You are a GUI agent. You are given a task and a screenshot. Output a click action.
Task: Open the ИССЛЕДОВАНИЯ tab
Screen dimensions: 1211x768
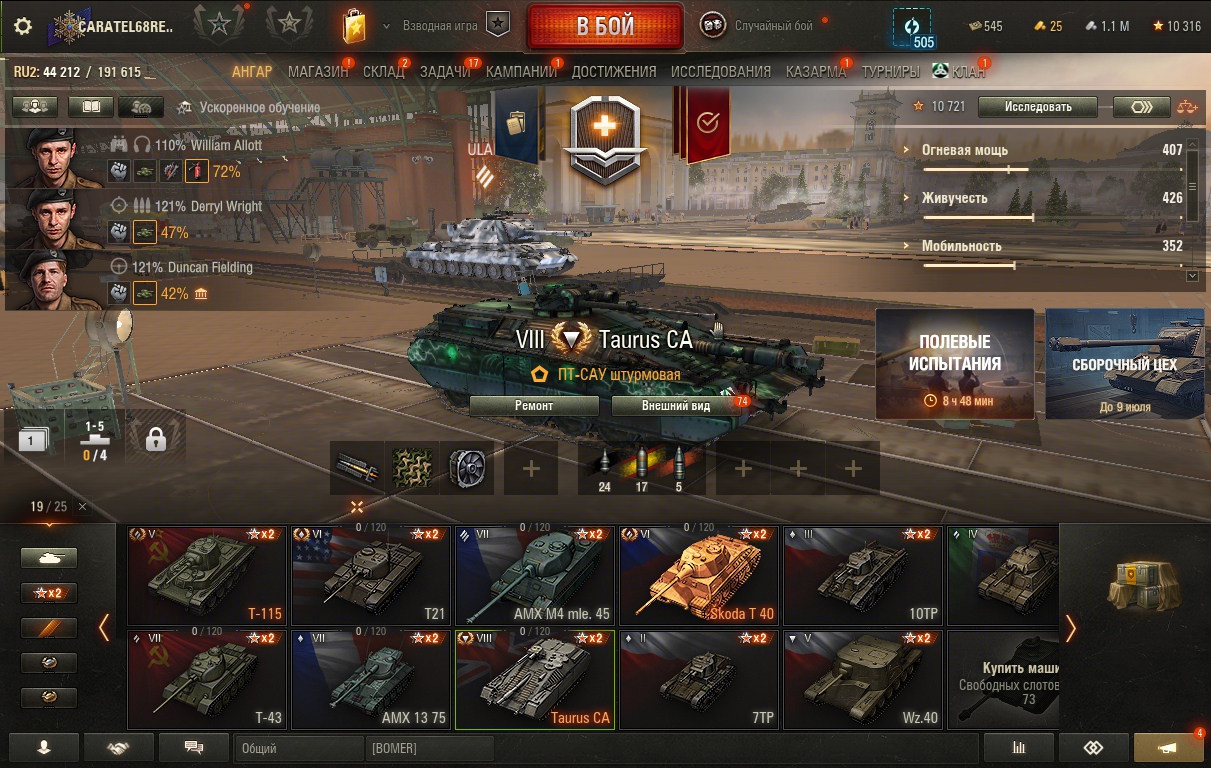721,72
